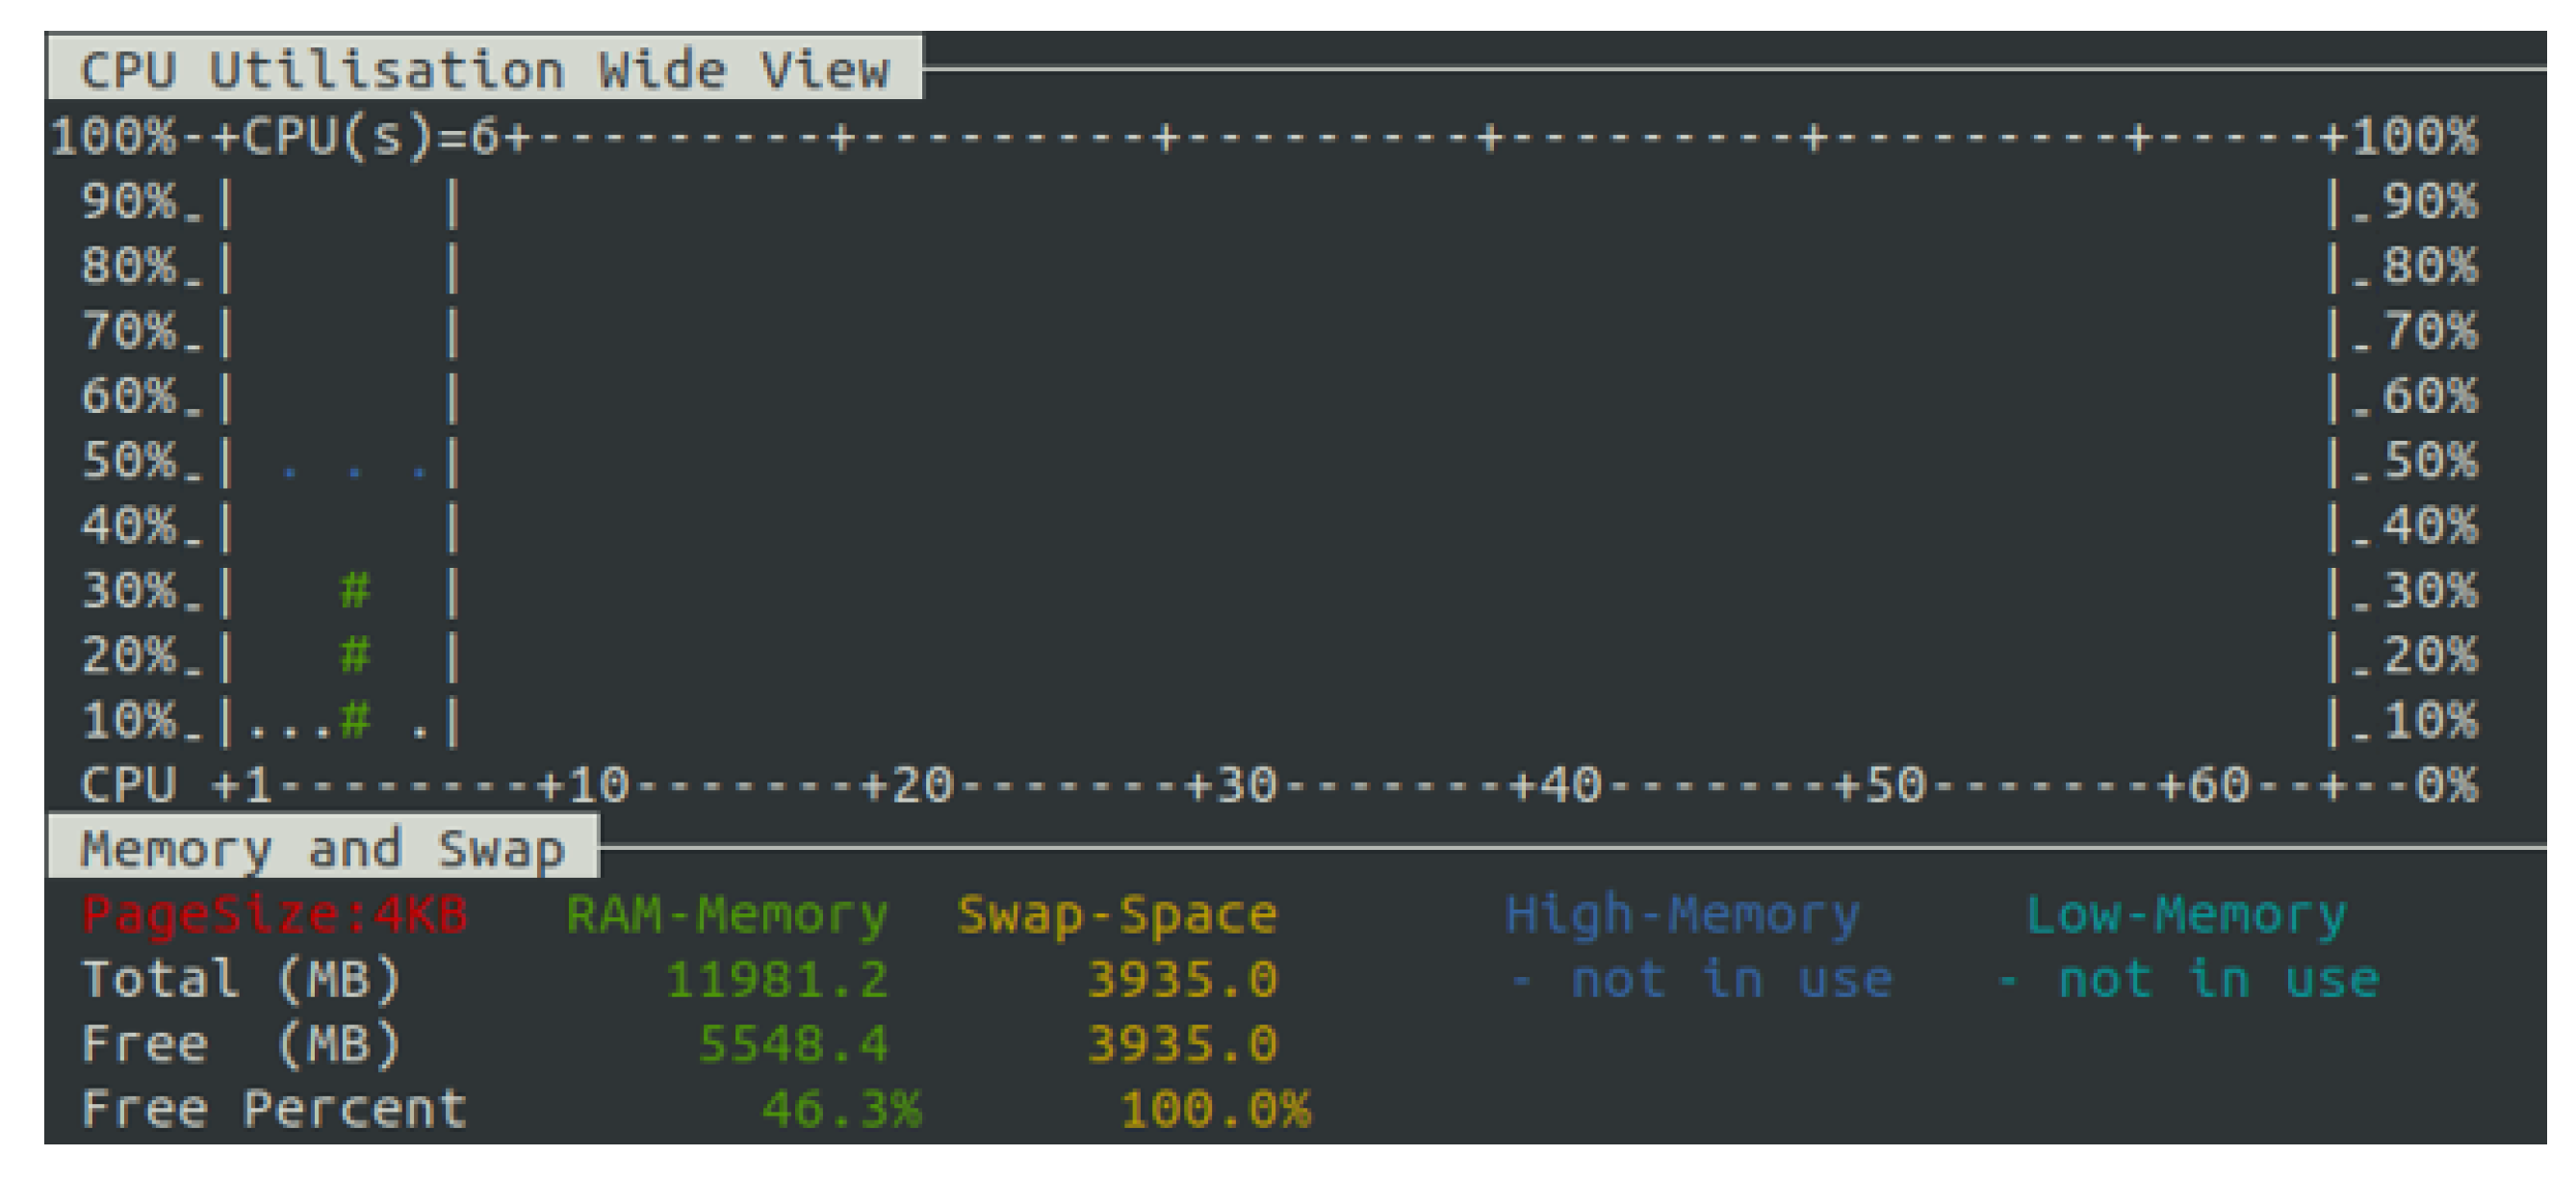Click RAM total value 11981.2

pyautogui.click(x=777, y=980)
